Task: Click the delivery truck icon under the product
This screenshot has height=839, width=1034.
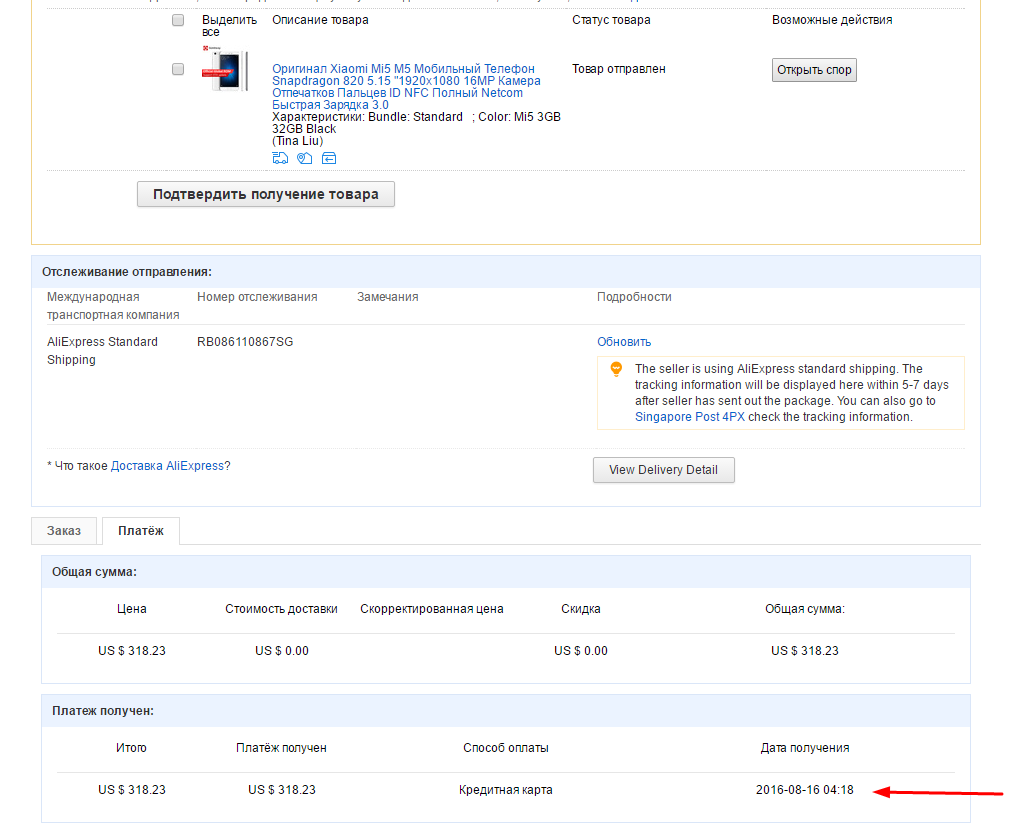Action: click(x=280, y=158)
